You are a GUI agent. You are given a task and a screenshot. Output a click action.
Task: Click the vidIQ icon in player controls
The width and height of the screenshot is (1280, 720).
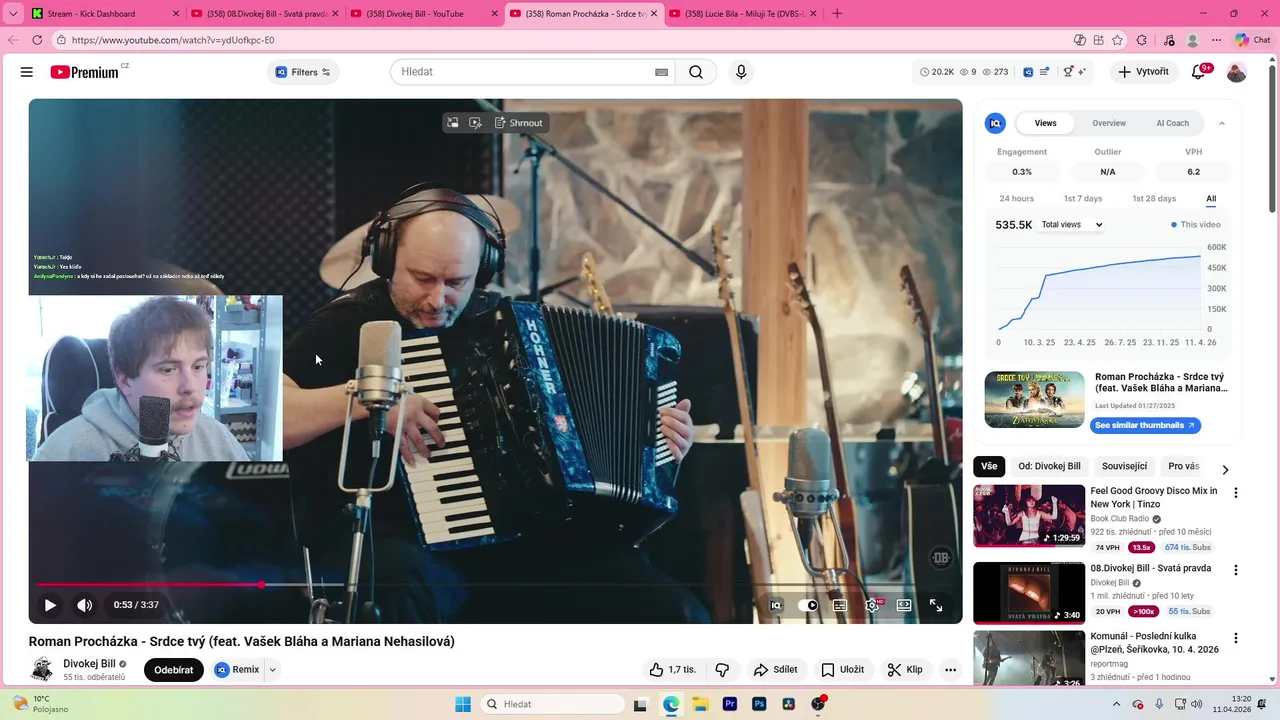[775, 605]
